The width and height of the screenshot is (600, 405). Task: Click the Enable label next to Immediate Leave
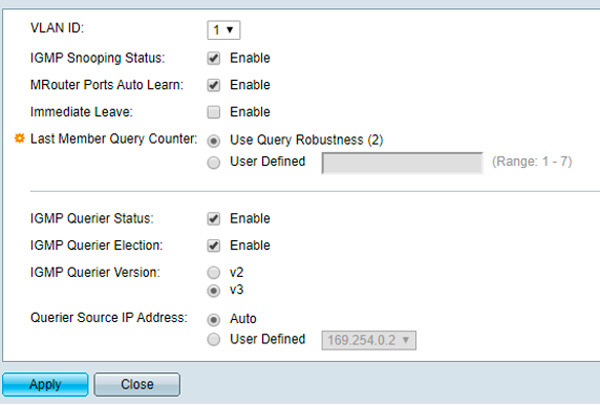(x=250, y=112)
